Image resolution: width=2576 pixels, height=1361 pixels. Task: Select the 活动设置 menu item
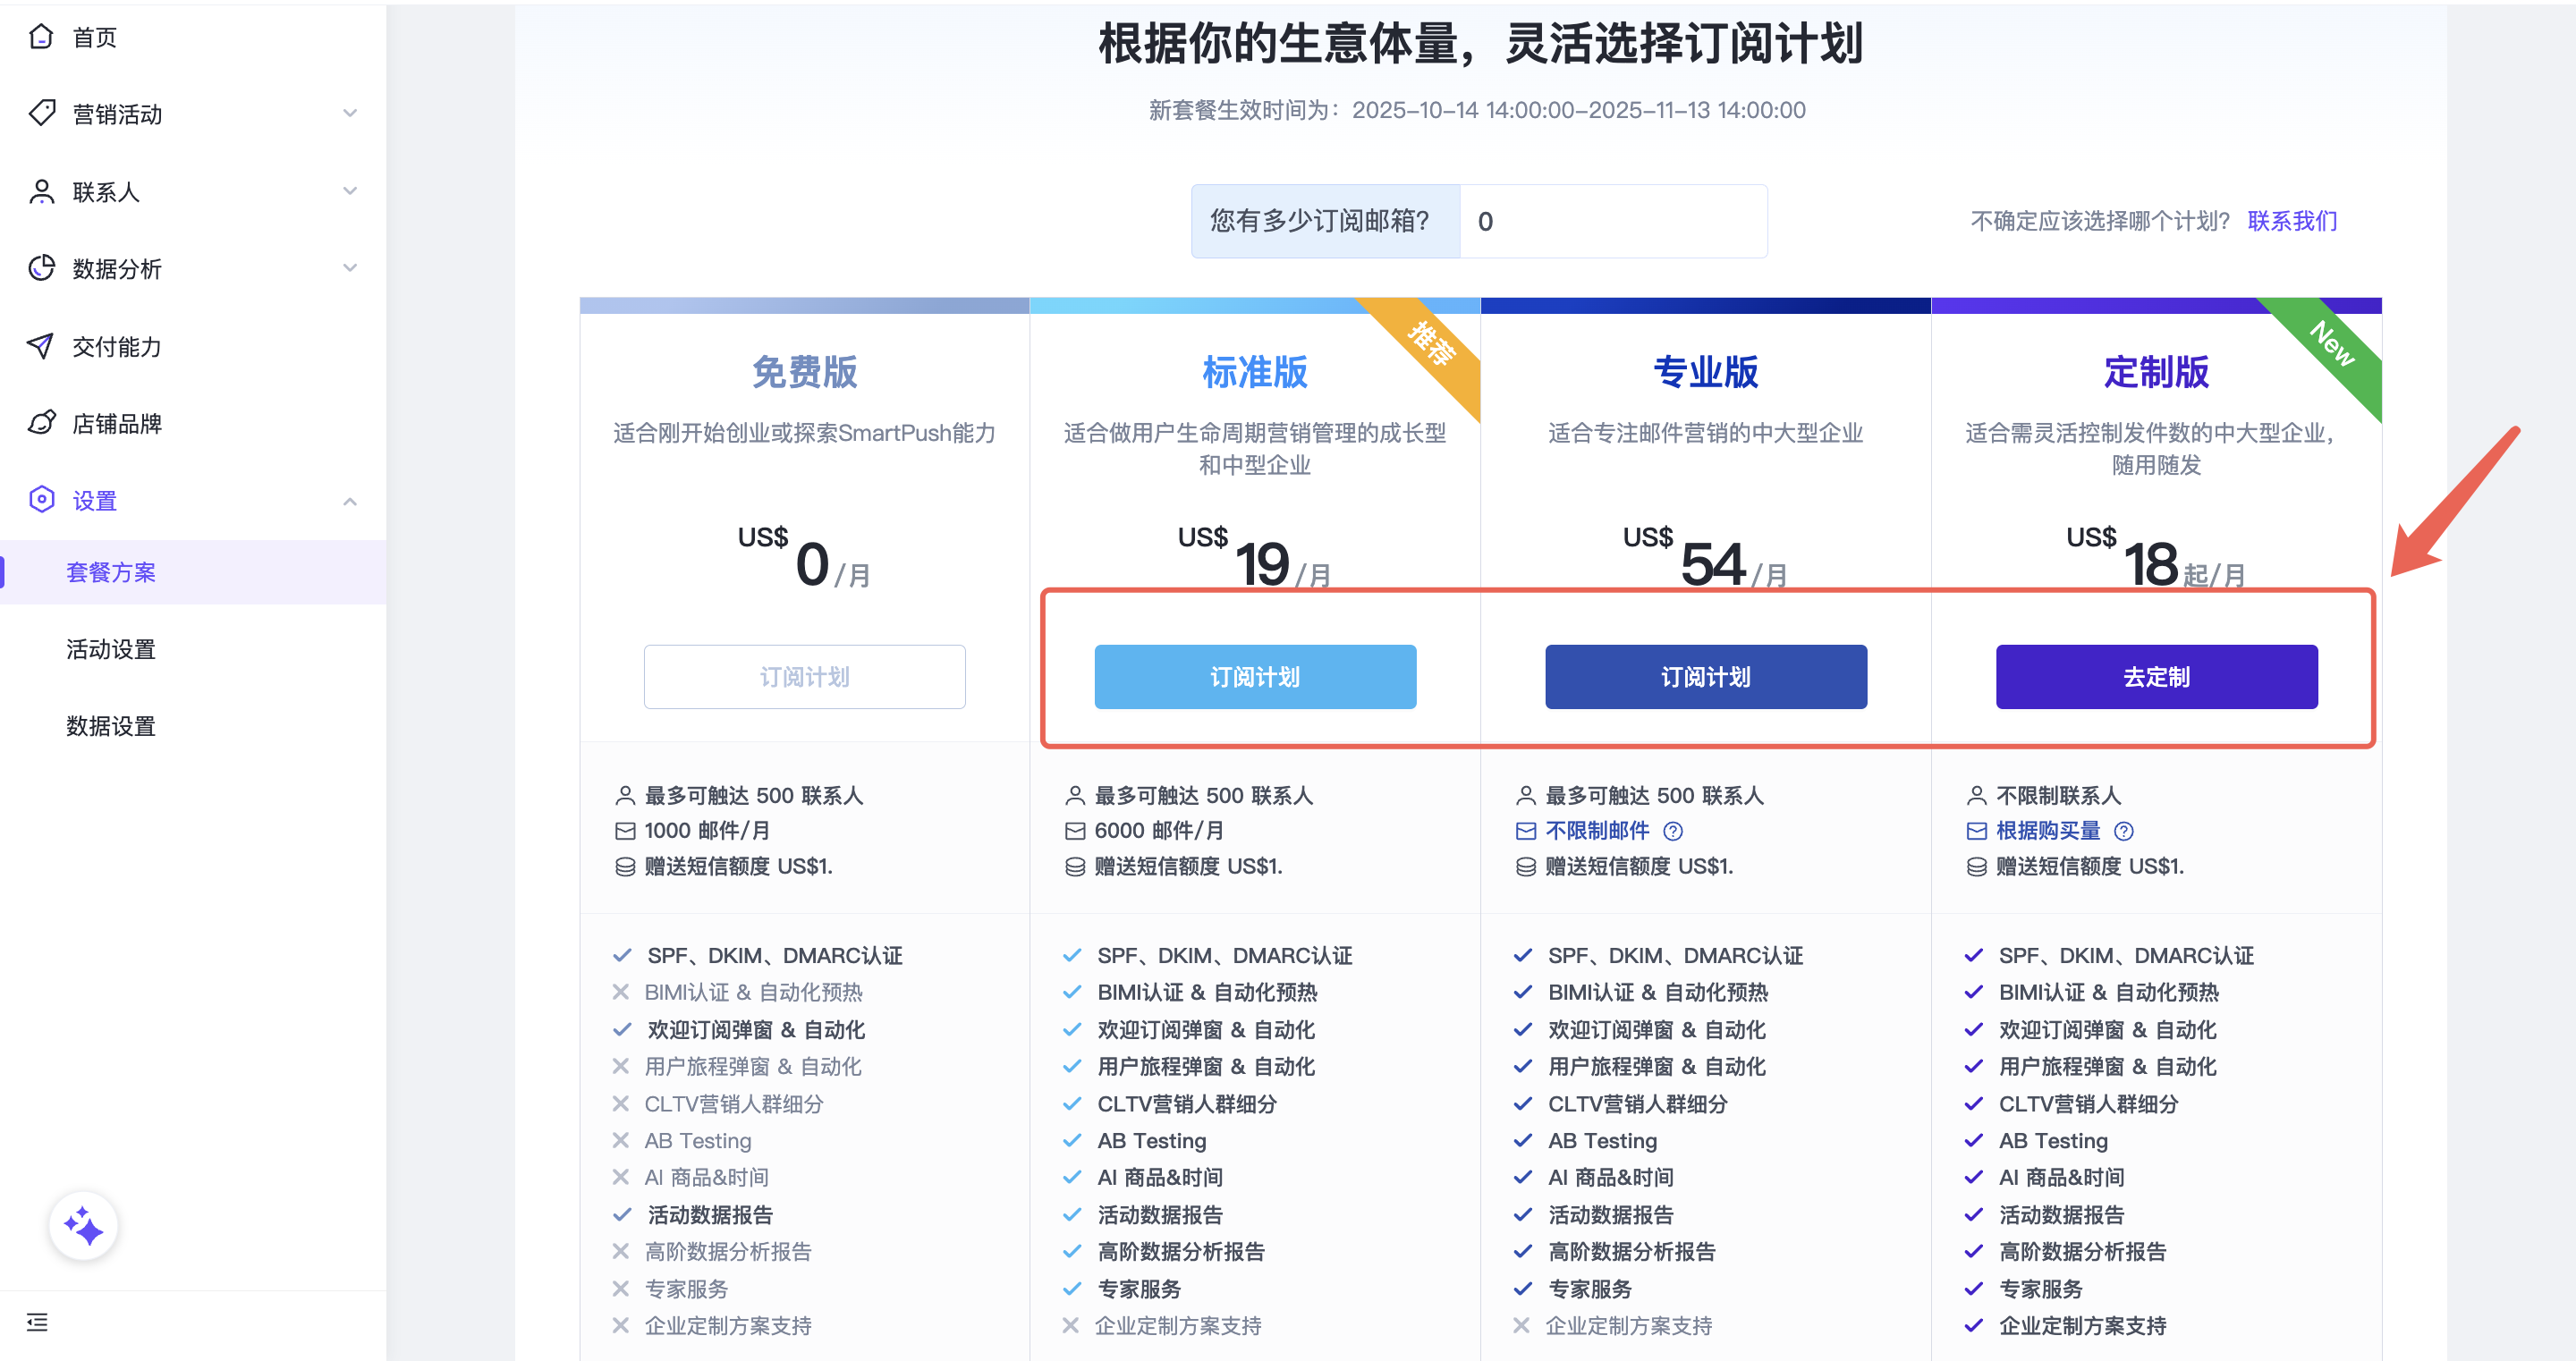pos(109,649)
